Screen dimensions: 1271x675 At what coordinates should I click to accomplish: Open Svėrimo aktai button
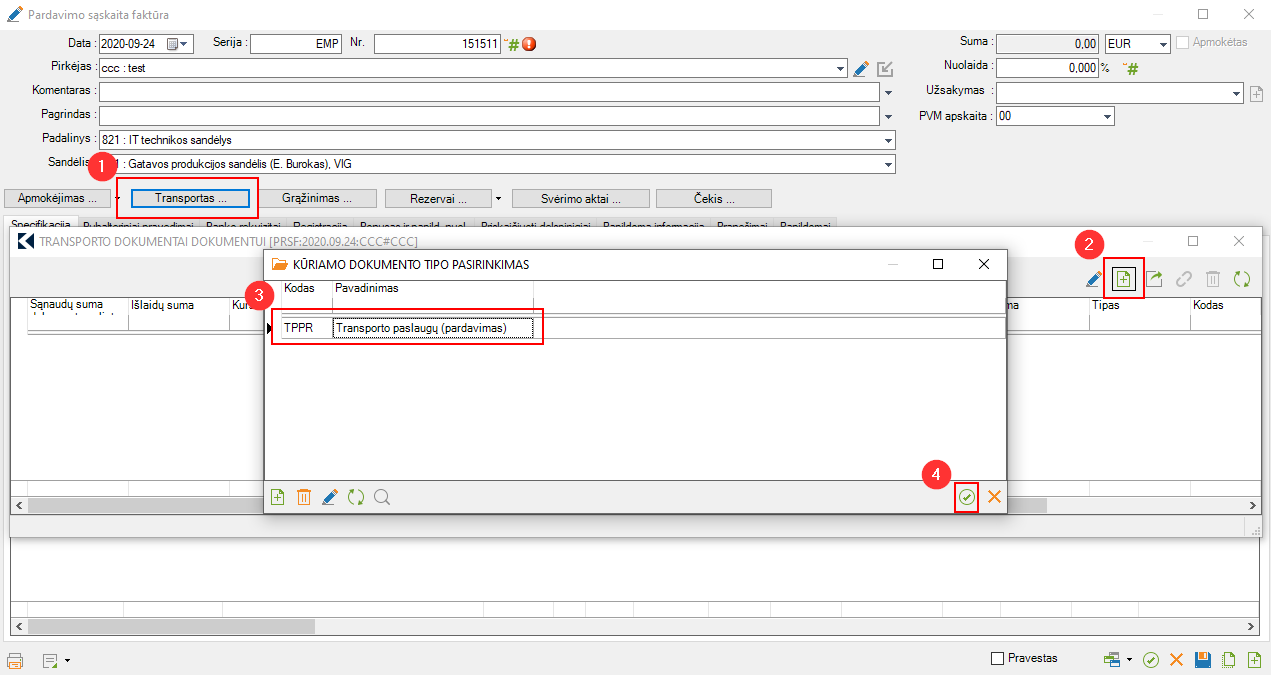581,198
